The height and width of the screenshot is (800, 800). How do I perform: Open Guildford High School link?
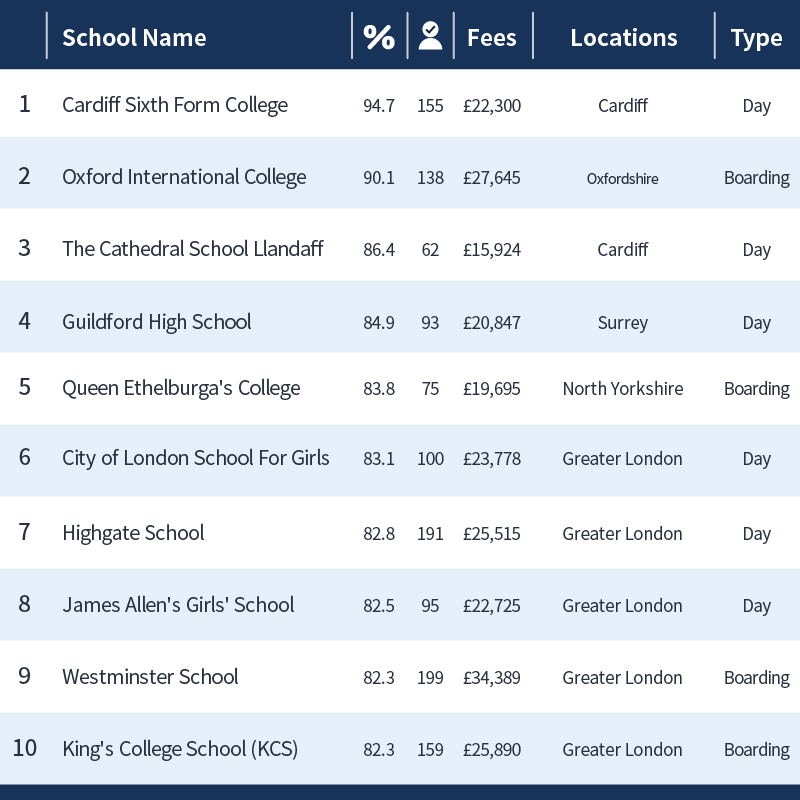[157, 322]
